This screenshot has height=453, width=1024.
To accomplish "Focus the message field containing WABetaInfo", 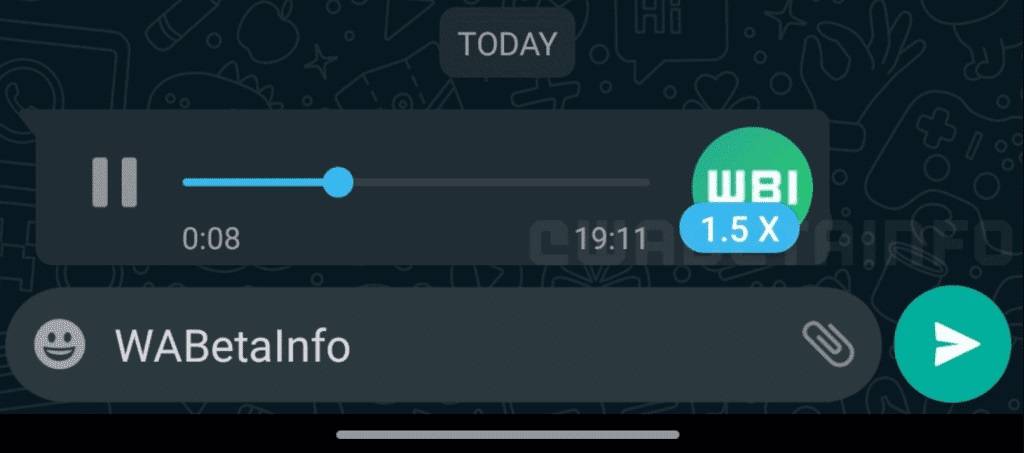I will tap(442, 345).
